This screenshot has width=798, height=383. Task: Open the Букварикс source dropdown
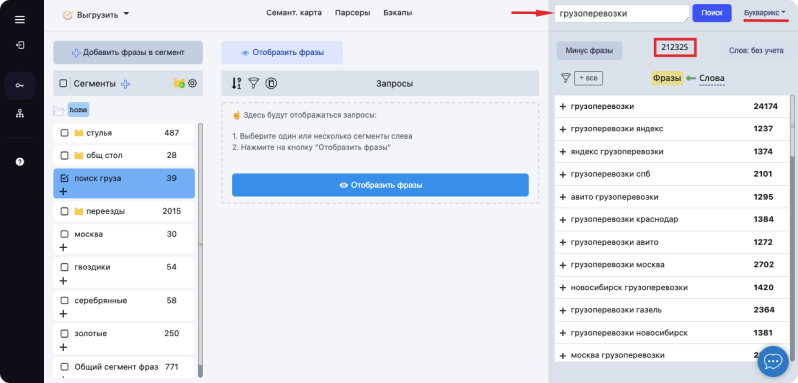point(764,13)
